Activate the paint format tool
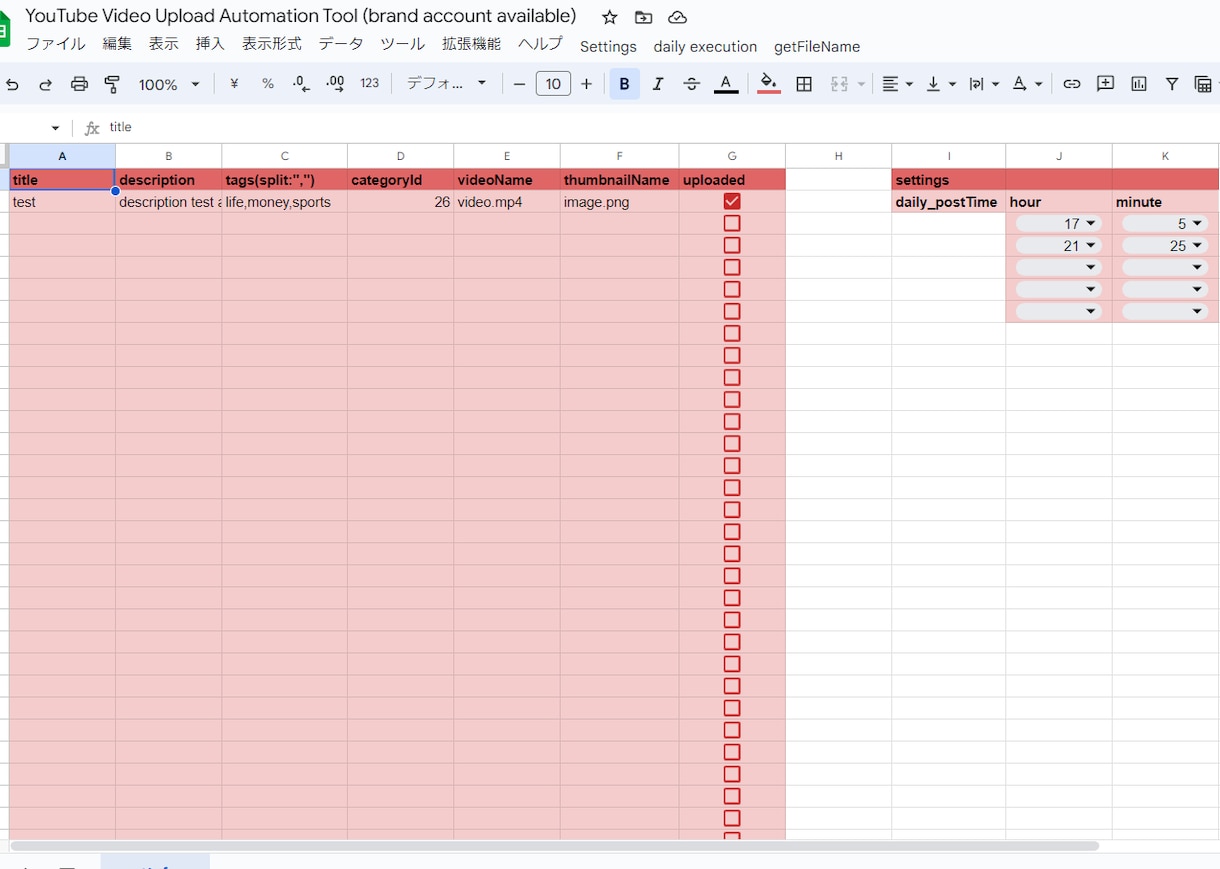The height and width of the screenshot is (869, 1220). [112, 84]
